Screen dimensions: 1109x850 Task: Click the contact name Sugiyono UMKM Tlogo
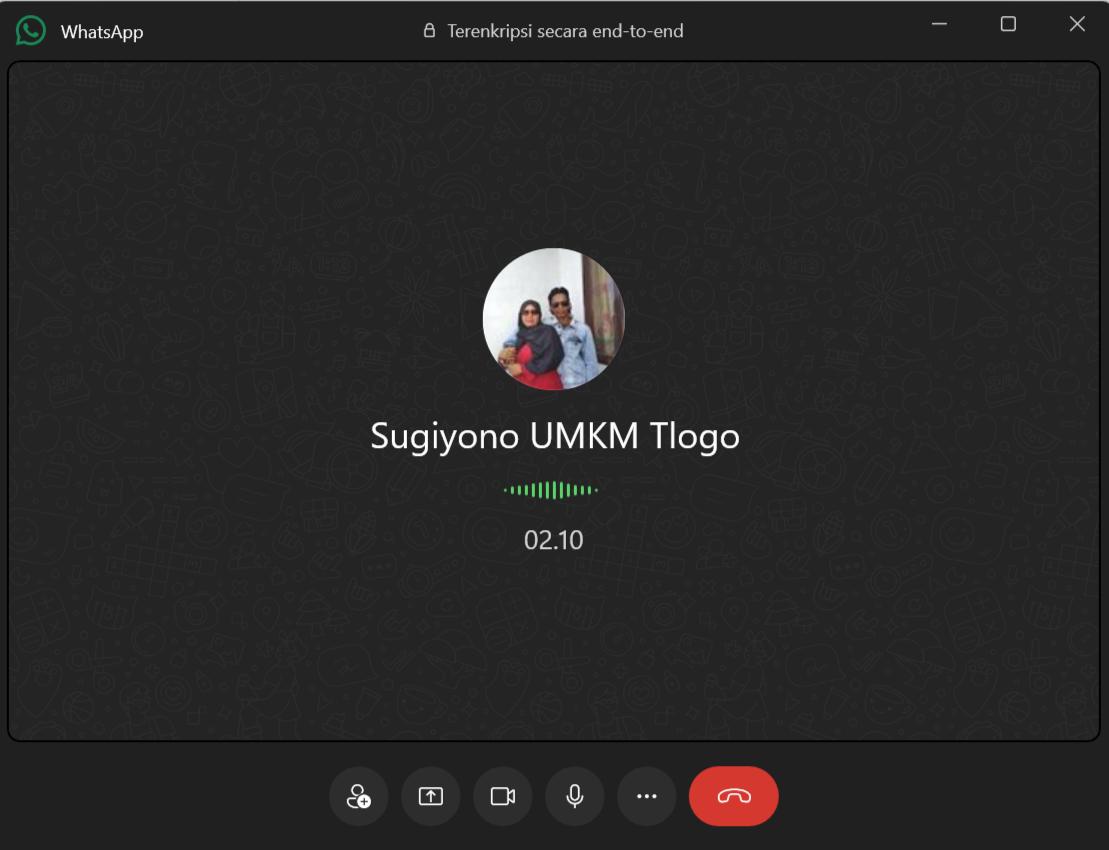[x=555, y=436]
